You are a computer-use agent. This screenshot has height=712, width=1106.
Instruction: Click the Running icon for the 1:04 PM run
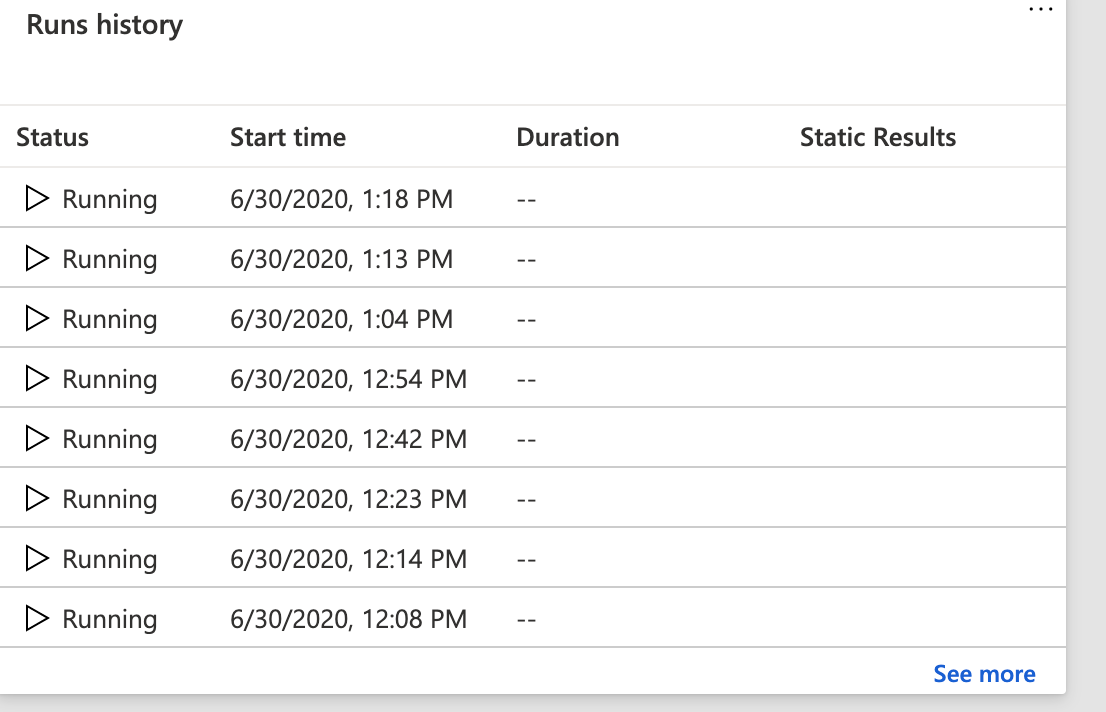point(37,319)
